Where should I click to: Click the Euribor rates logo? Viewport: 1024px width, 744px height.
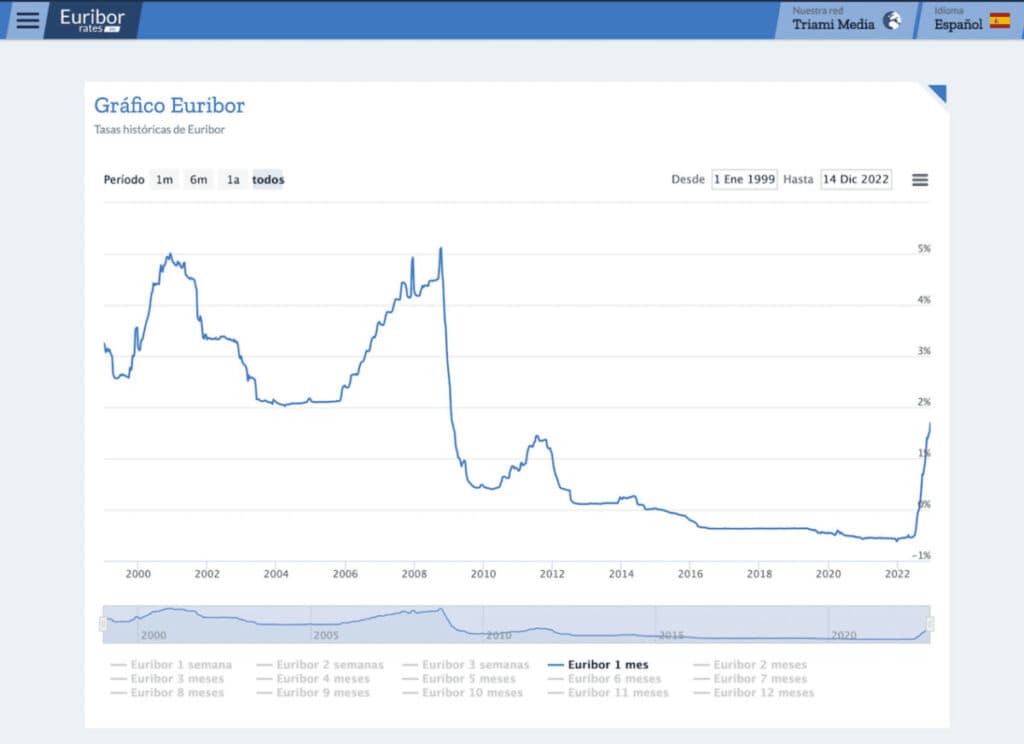click(91, 20)
